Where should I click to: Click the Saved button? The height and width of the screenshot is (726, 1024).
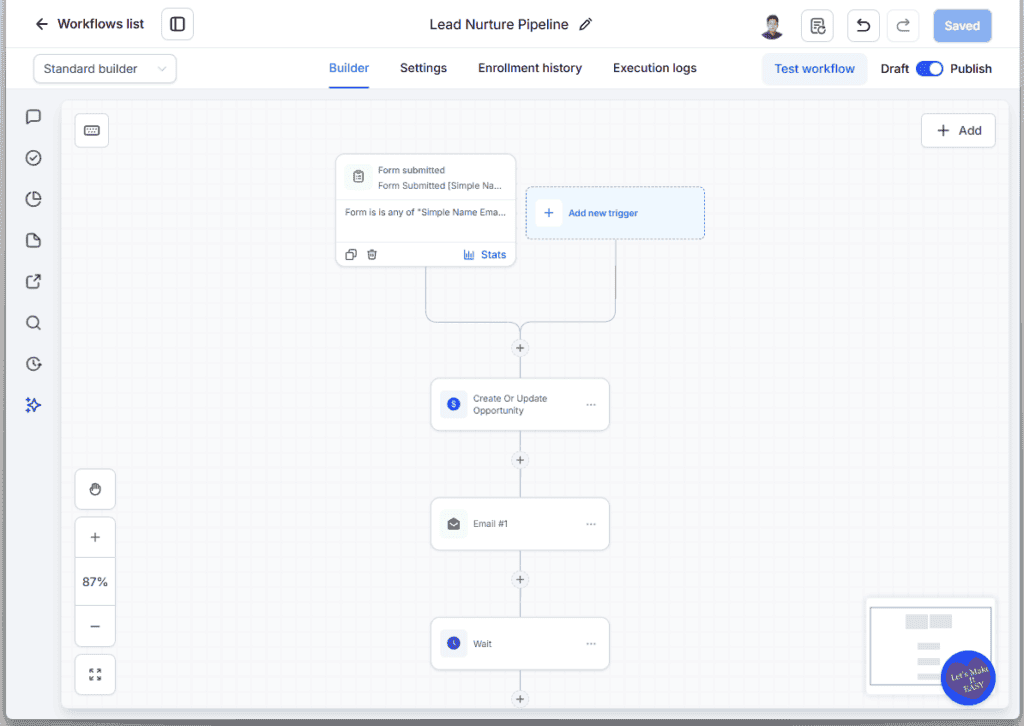tap(962, 26)
